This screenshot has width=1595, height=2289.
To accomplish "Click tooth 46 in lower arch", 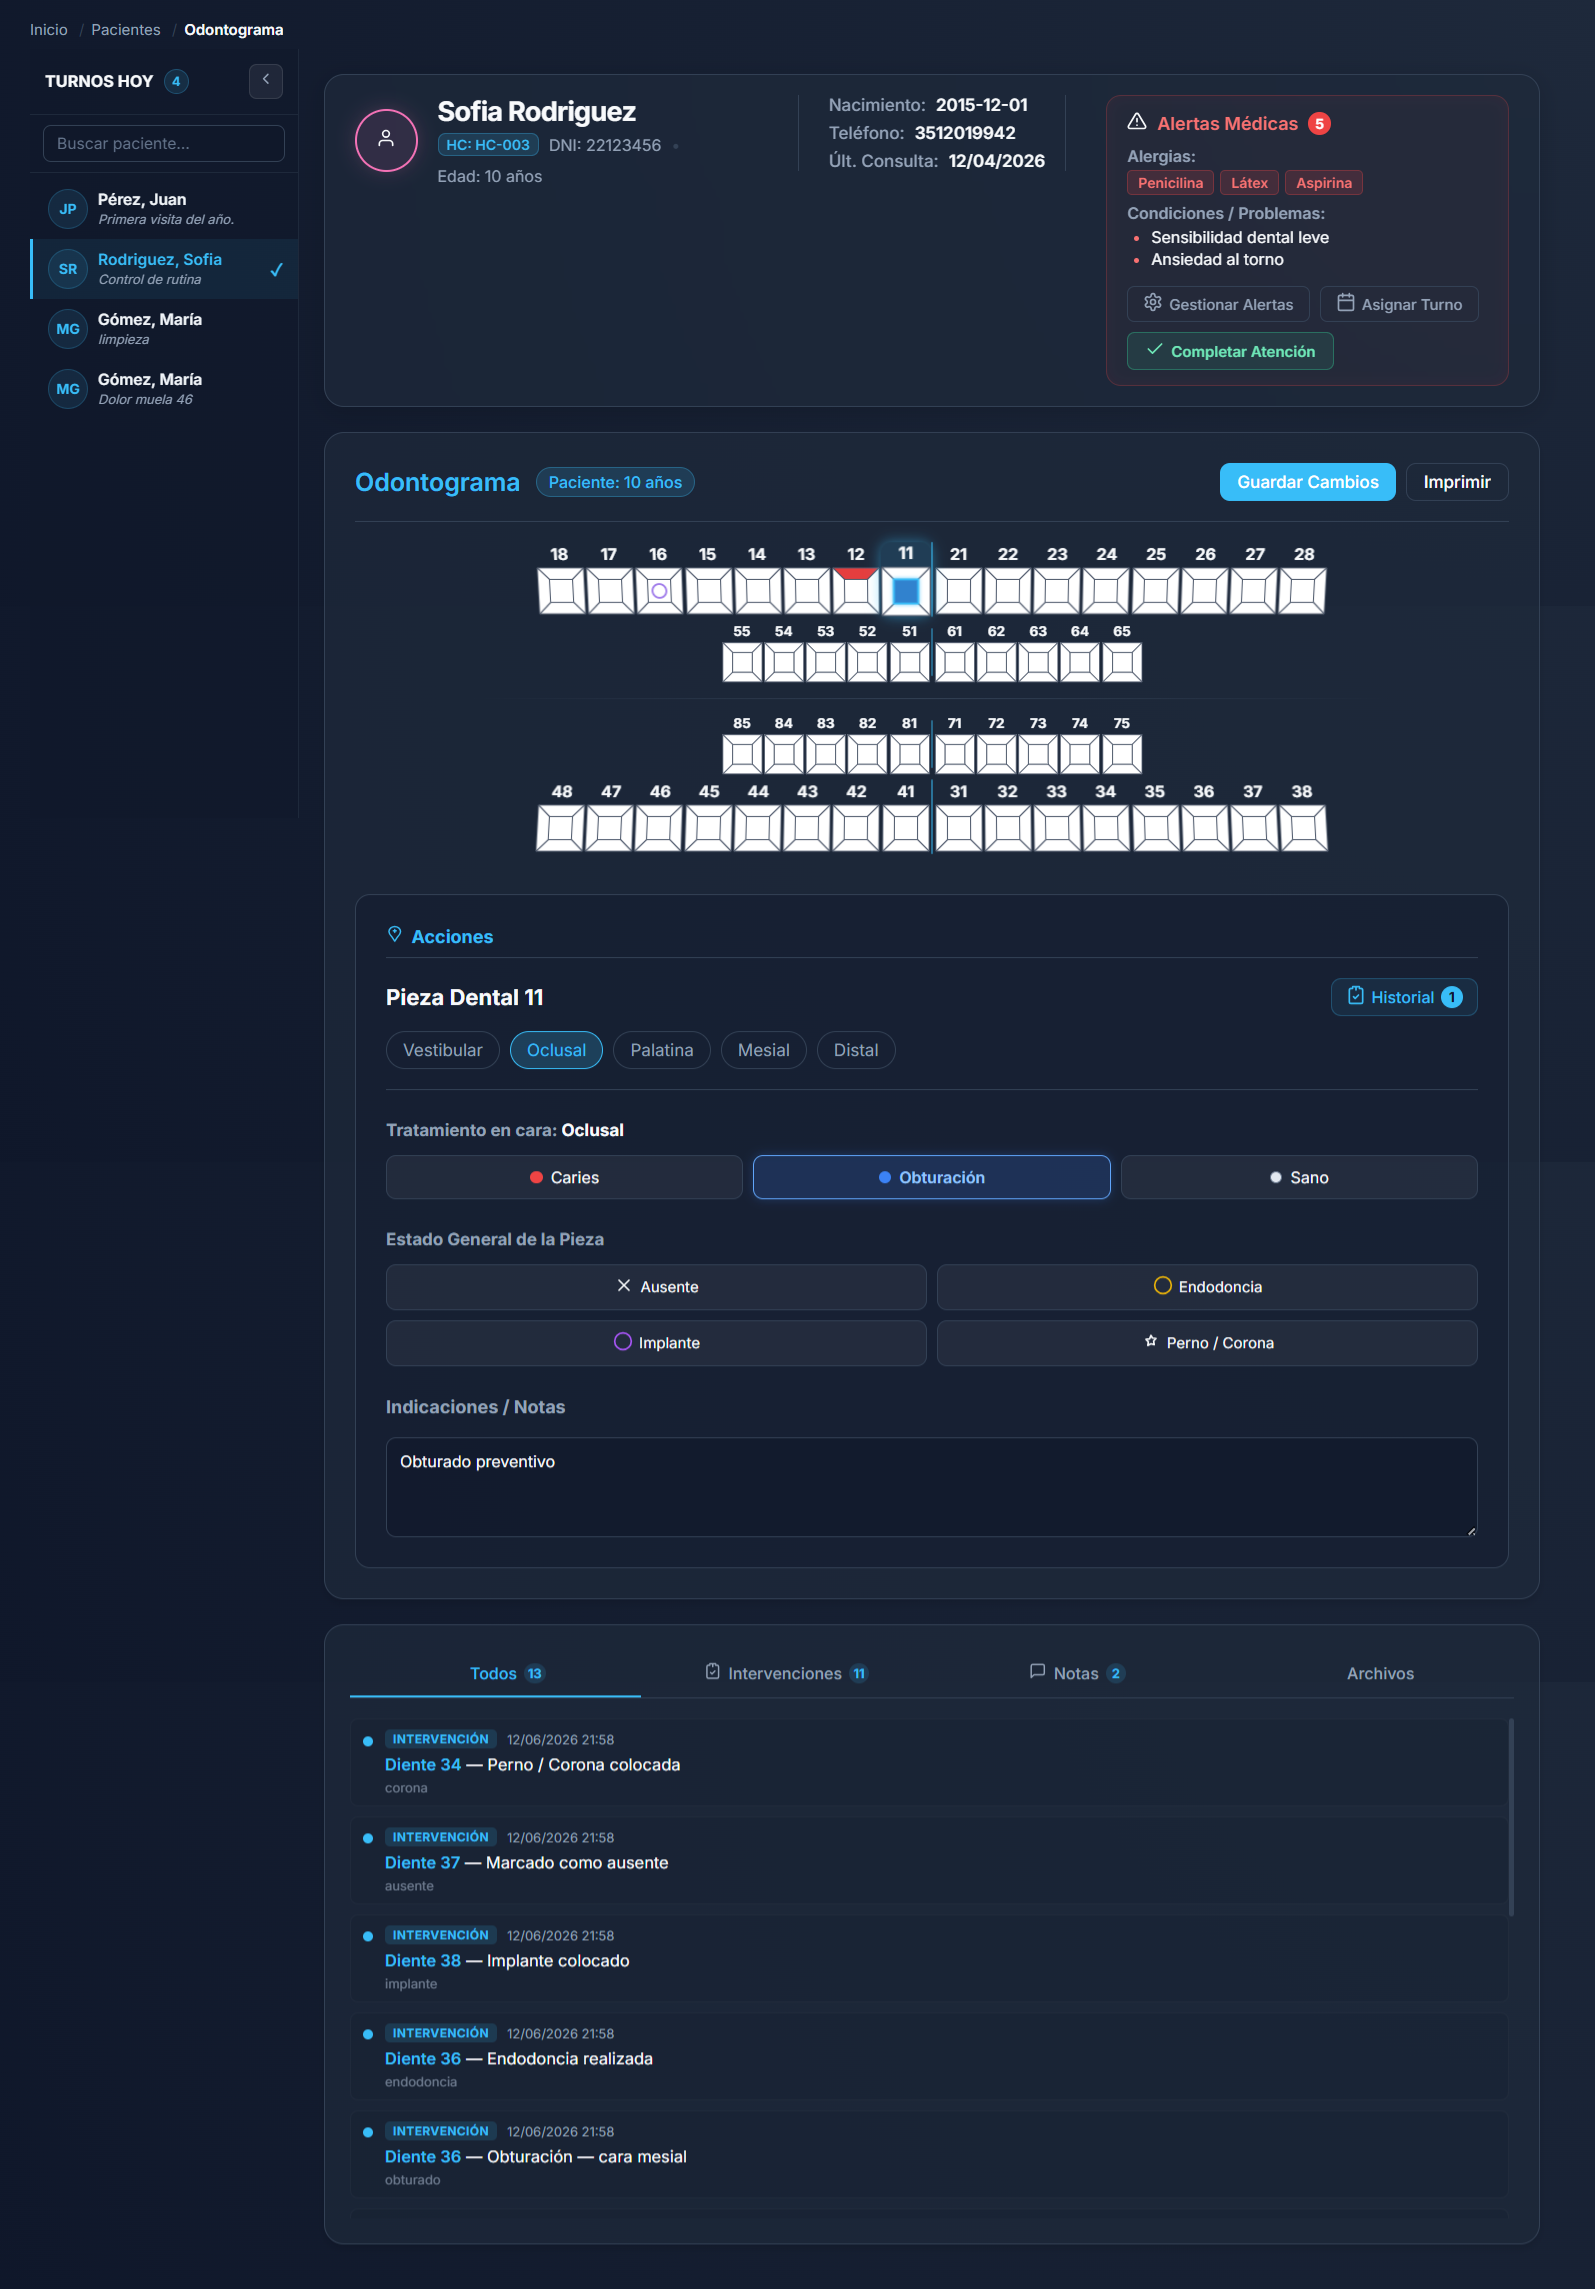I will (x=659, y=828).
